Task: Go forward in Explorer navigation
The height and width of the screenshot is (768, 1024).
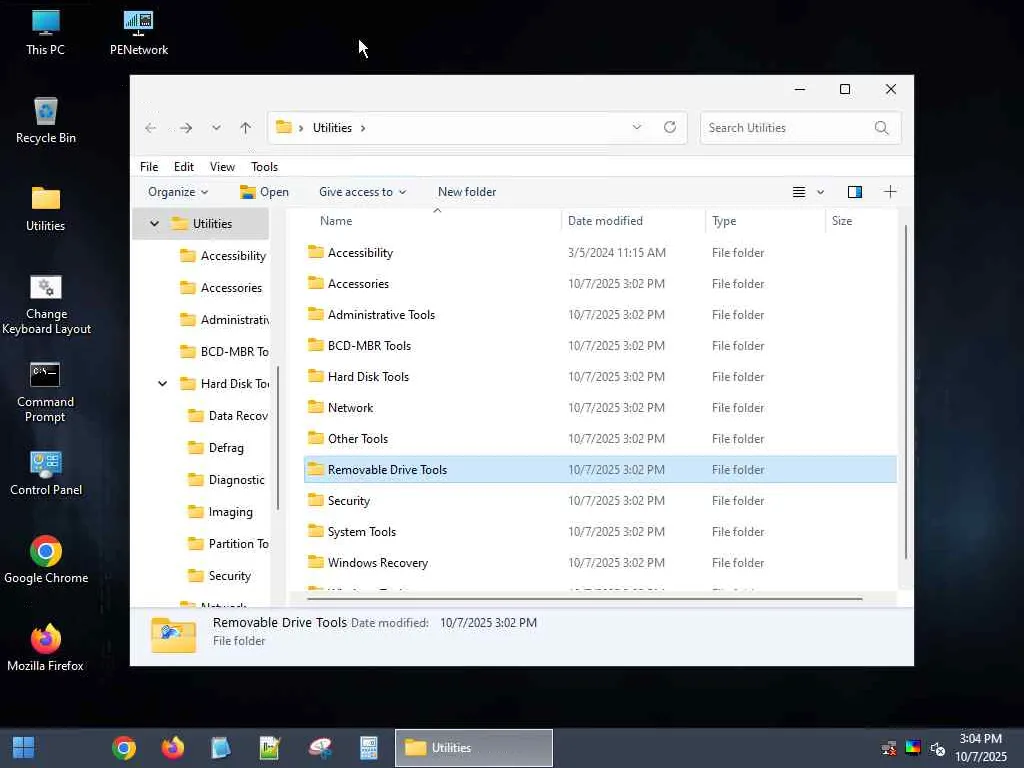Action: click(x=186, y=128)
